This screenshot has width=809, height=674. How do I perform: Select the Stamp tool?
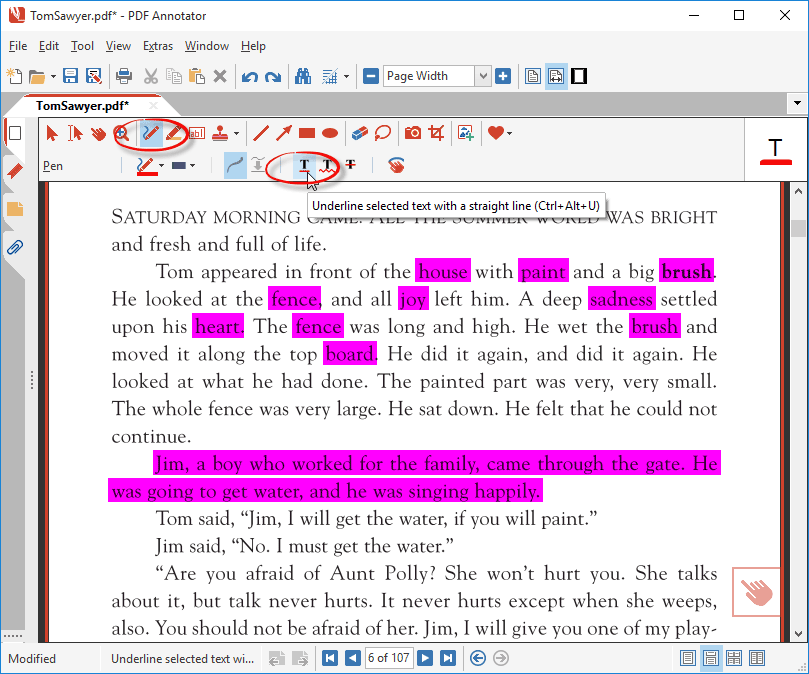(220, 134)
